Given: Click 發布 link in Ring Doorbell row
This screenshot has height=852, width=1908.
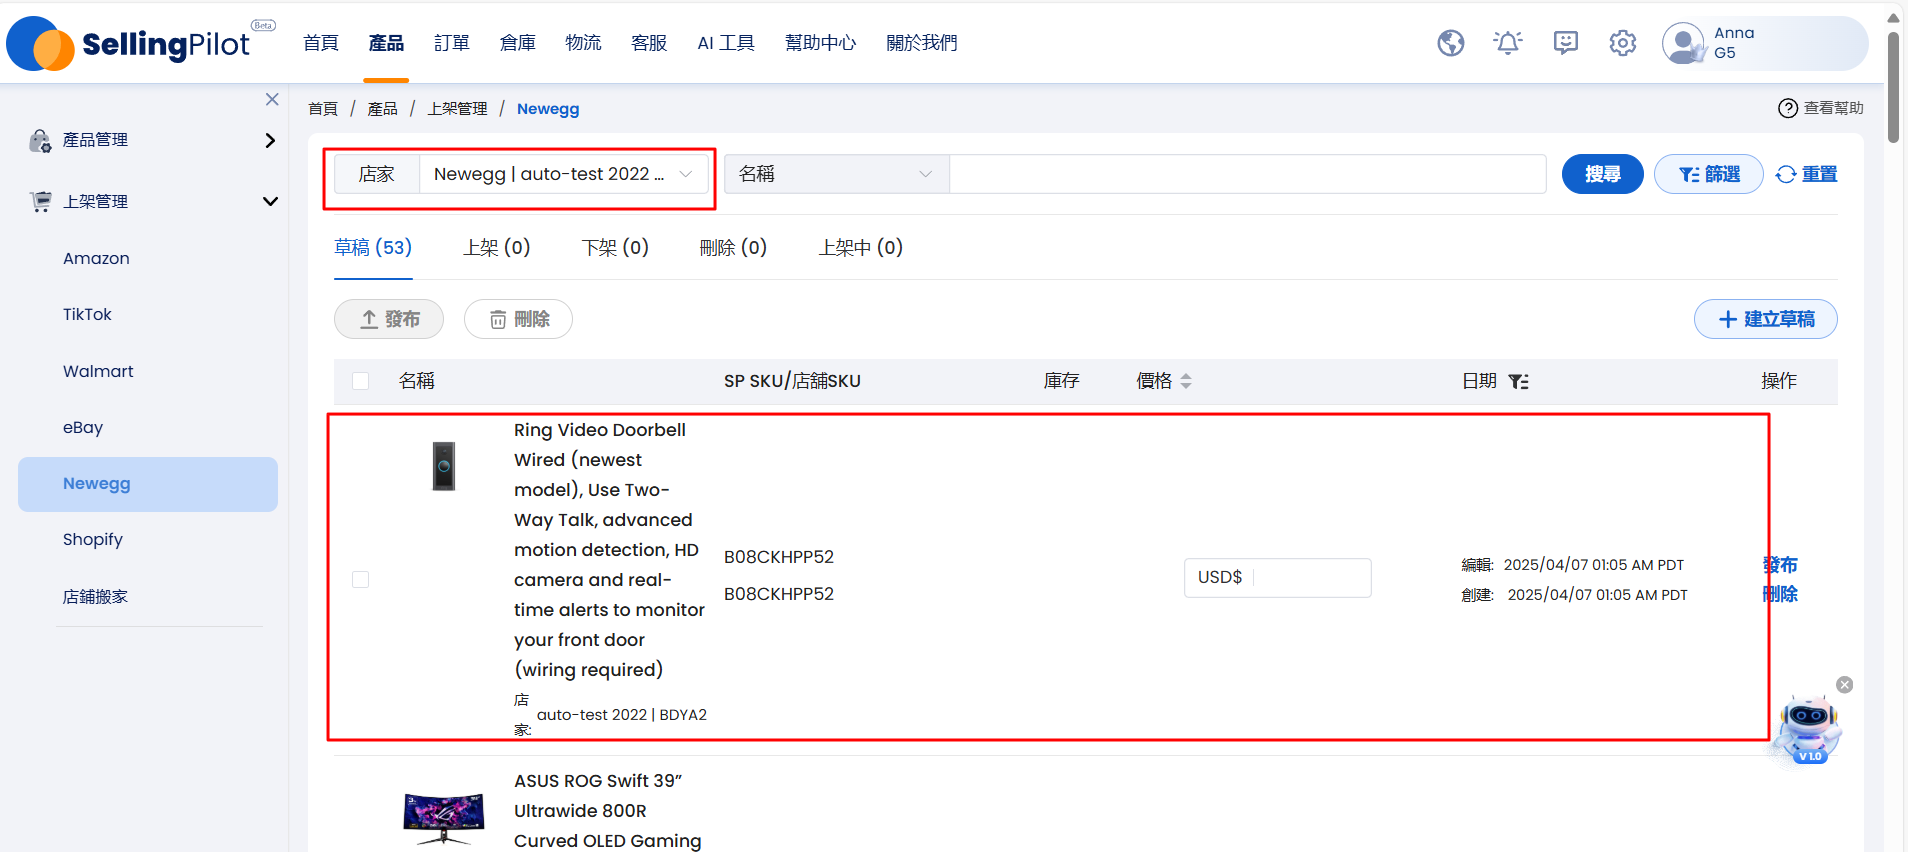Looking at the screenshot, I should click(1780, 565).
